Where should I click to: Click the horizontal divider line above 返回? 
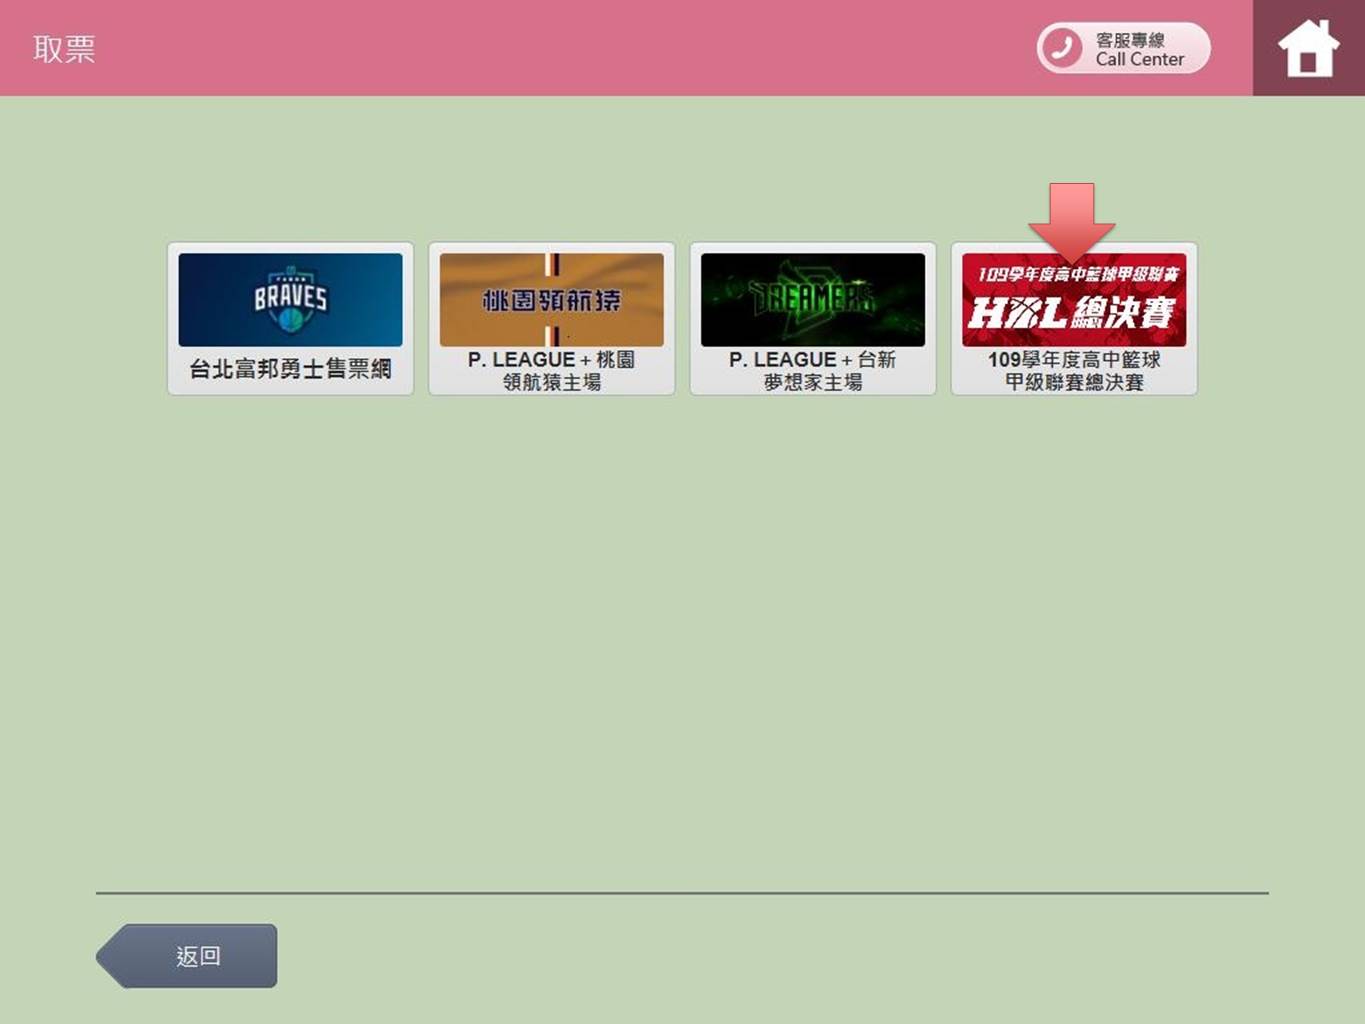click(x=682, y=892)
